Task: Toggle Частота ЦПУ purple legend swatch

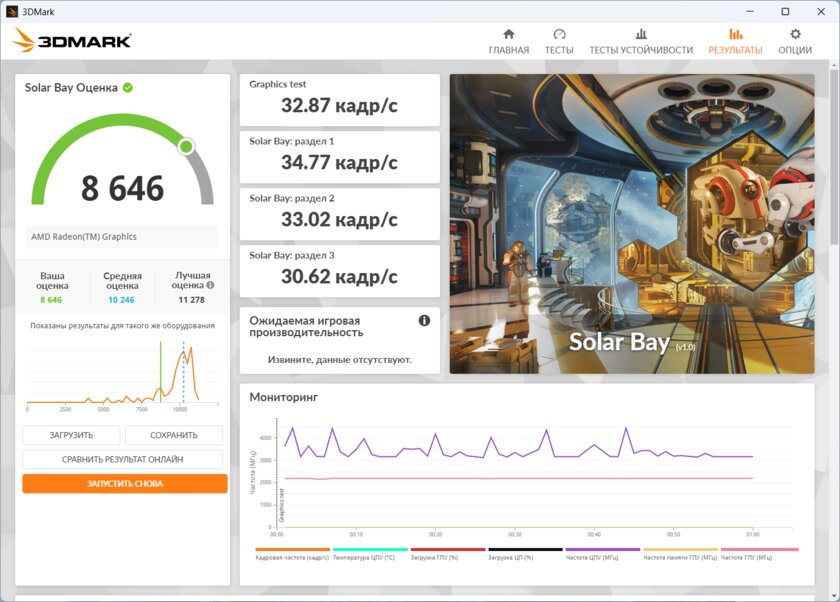Action: 603,549
